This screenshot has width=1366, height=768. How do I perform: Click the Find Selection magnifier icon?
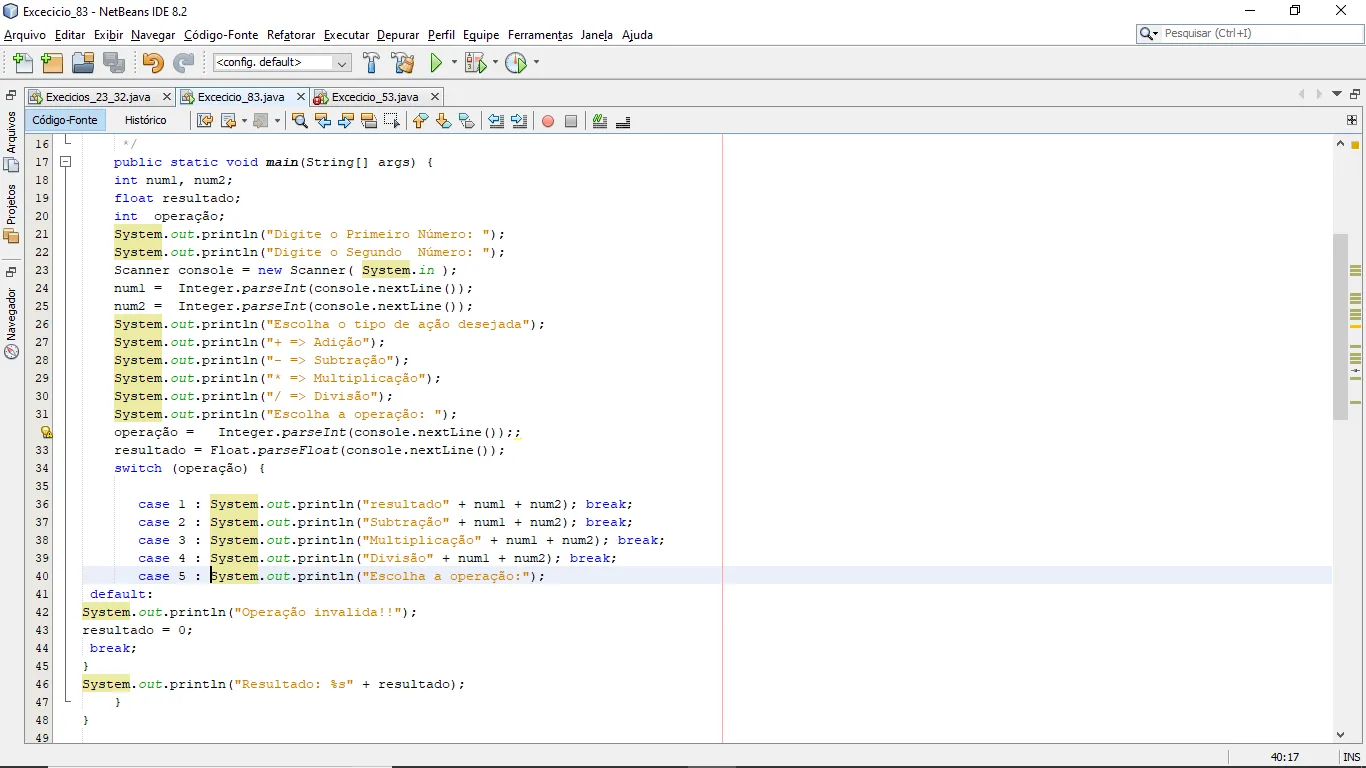click(299, 121)
